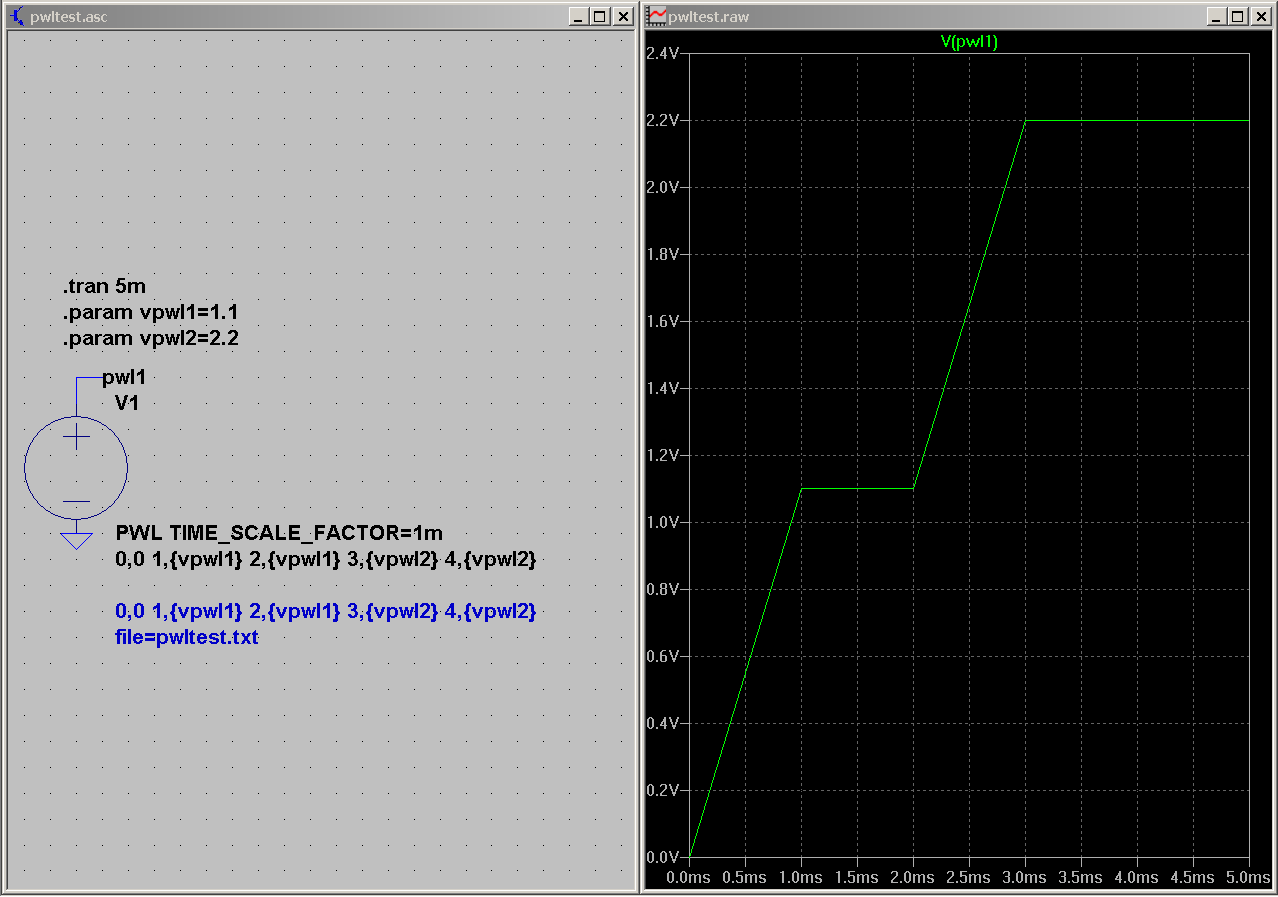1278x897 pixels.
Task: Close the pwltest.raw waveform window
Action: point(1260,16)
